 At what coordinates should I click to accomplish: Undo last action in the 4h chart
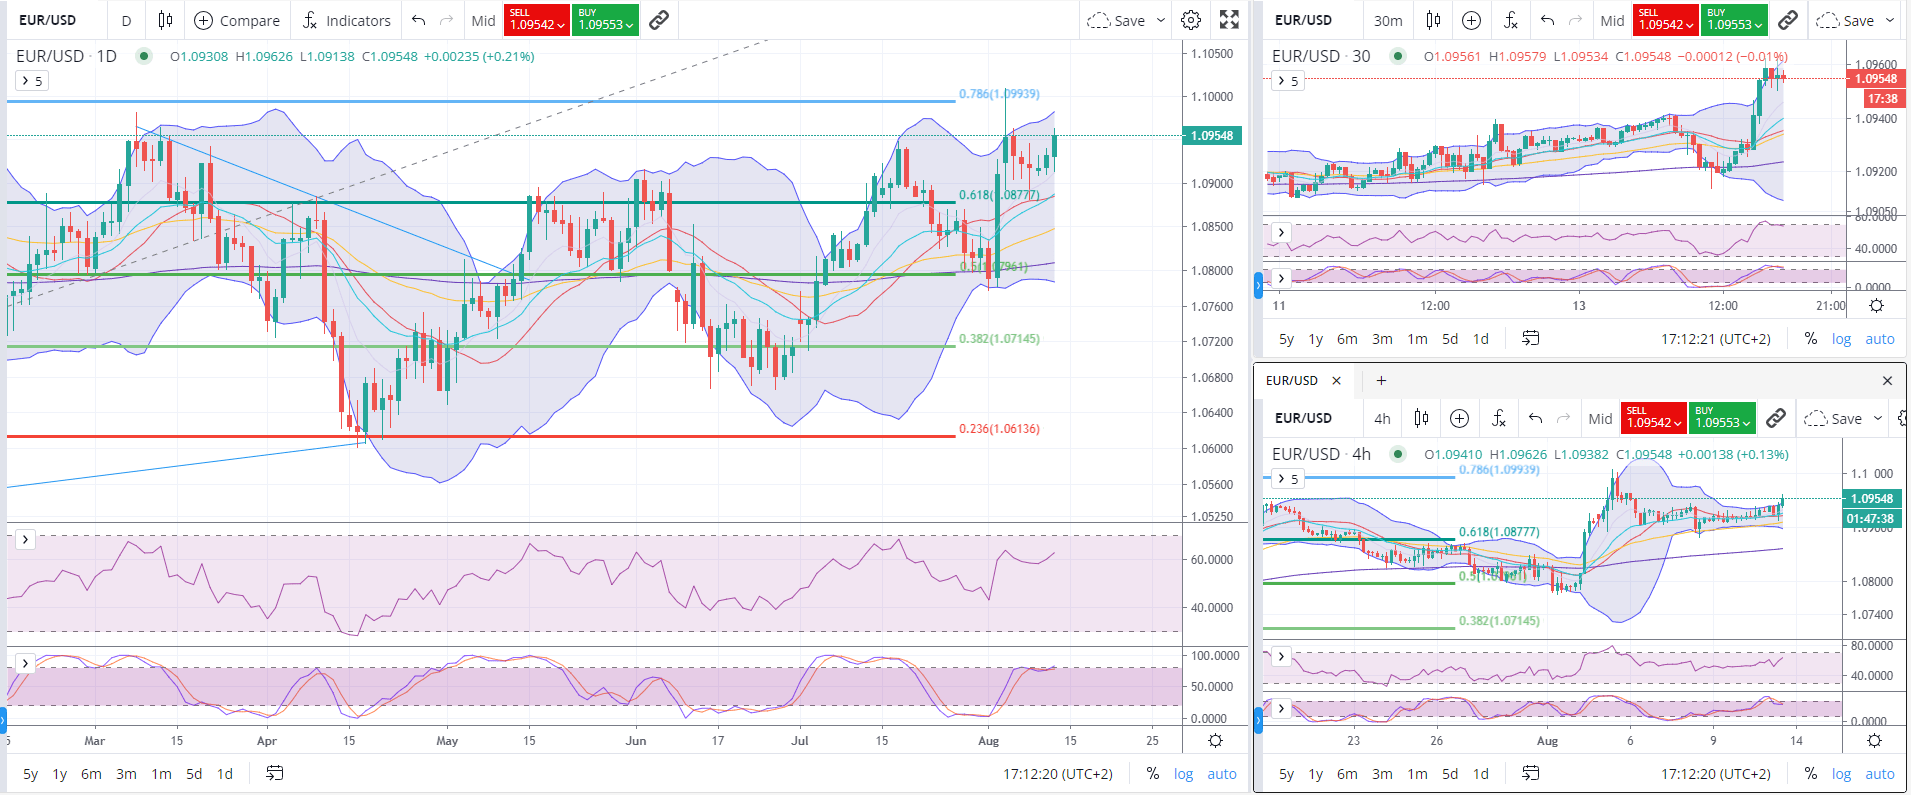(1535, 418)
